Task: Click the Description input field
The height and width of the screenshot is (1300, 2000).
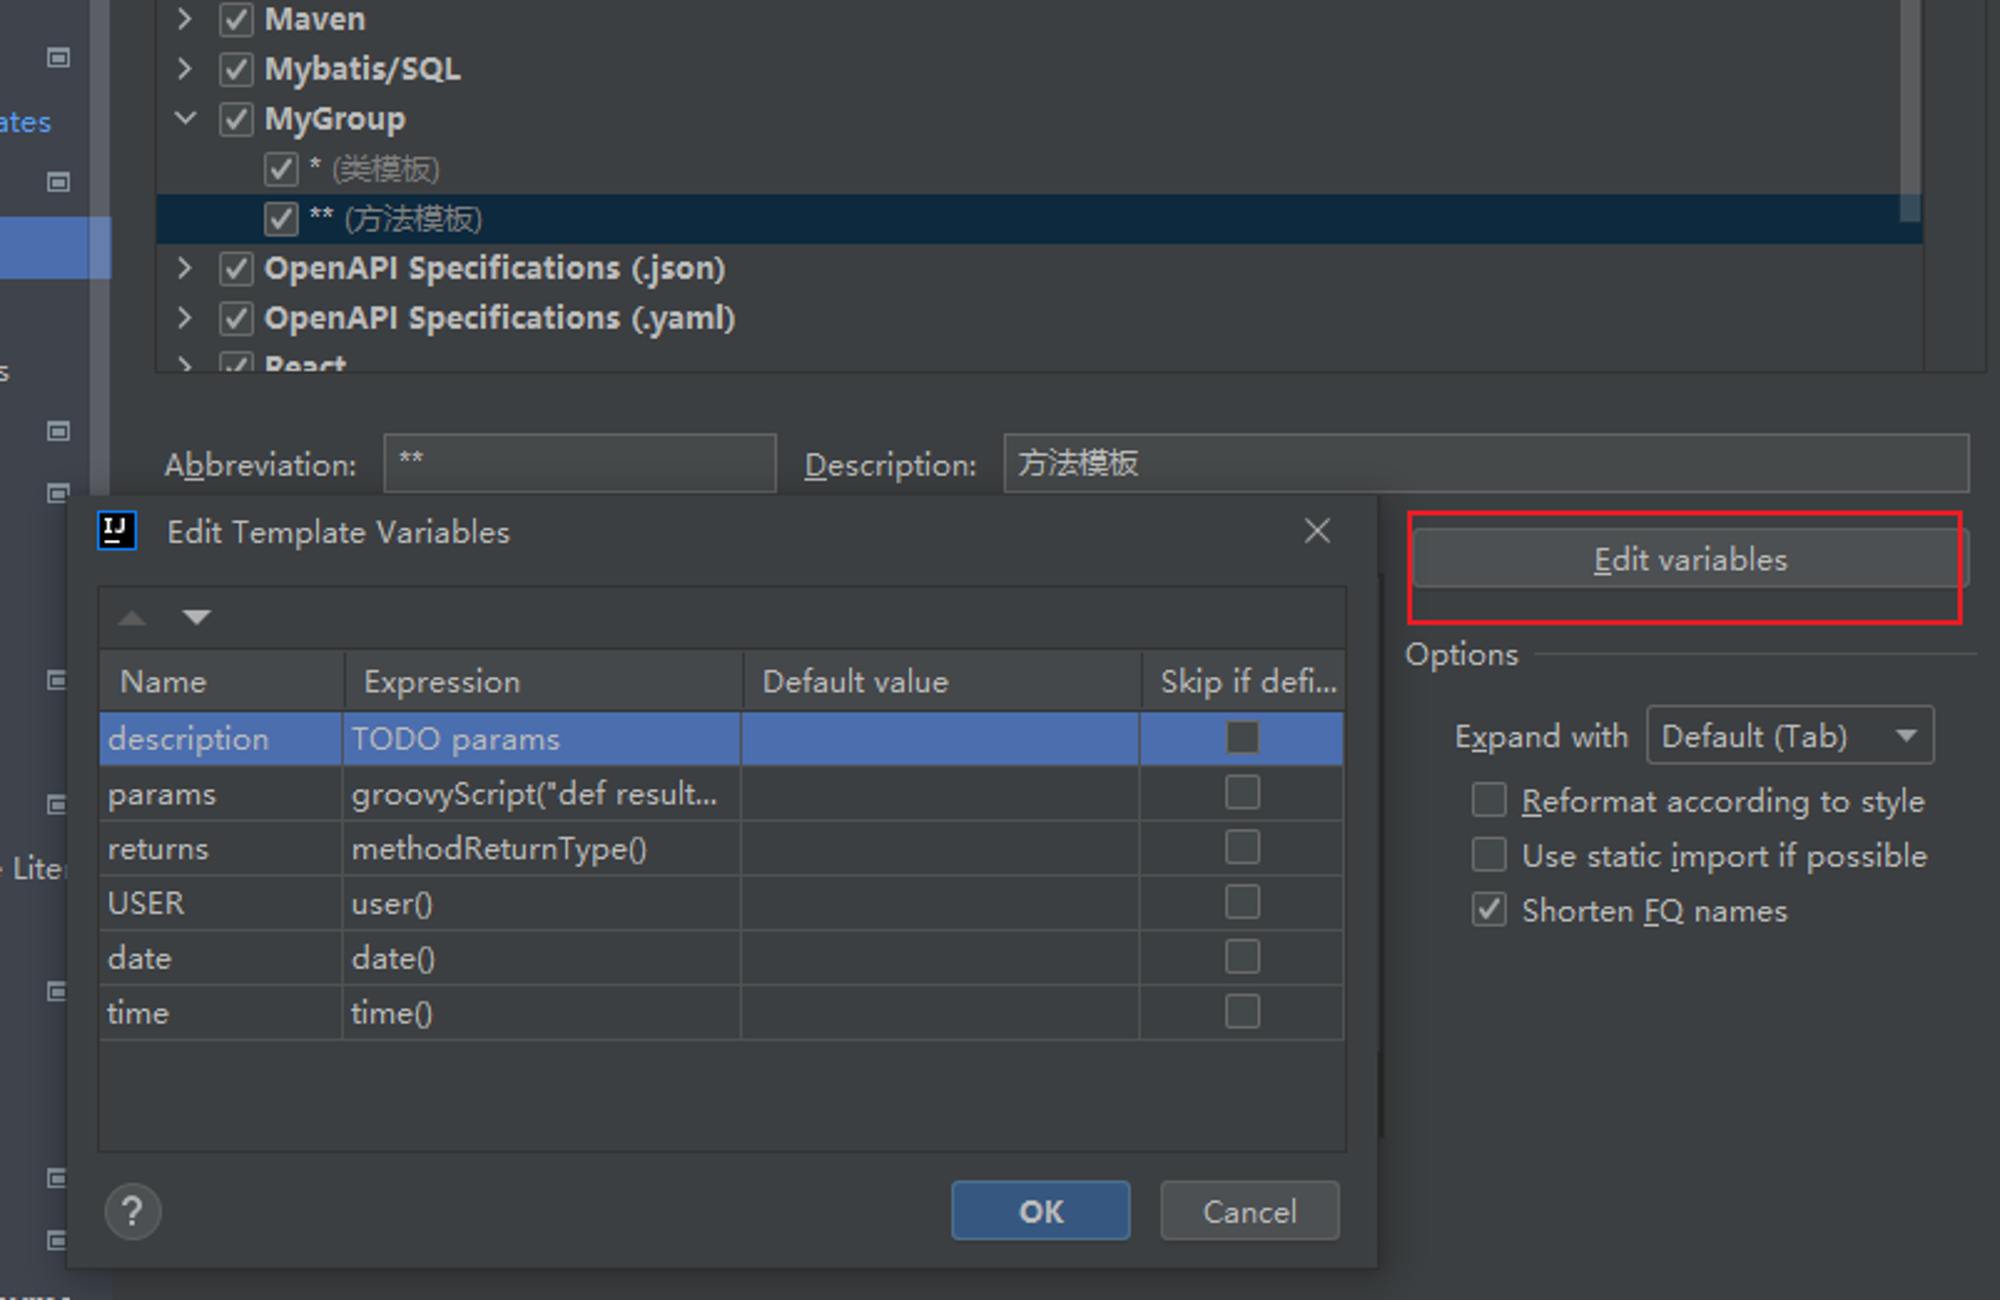Action: tap(1487, 463)
